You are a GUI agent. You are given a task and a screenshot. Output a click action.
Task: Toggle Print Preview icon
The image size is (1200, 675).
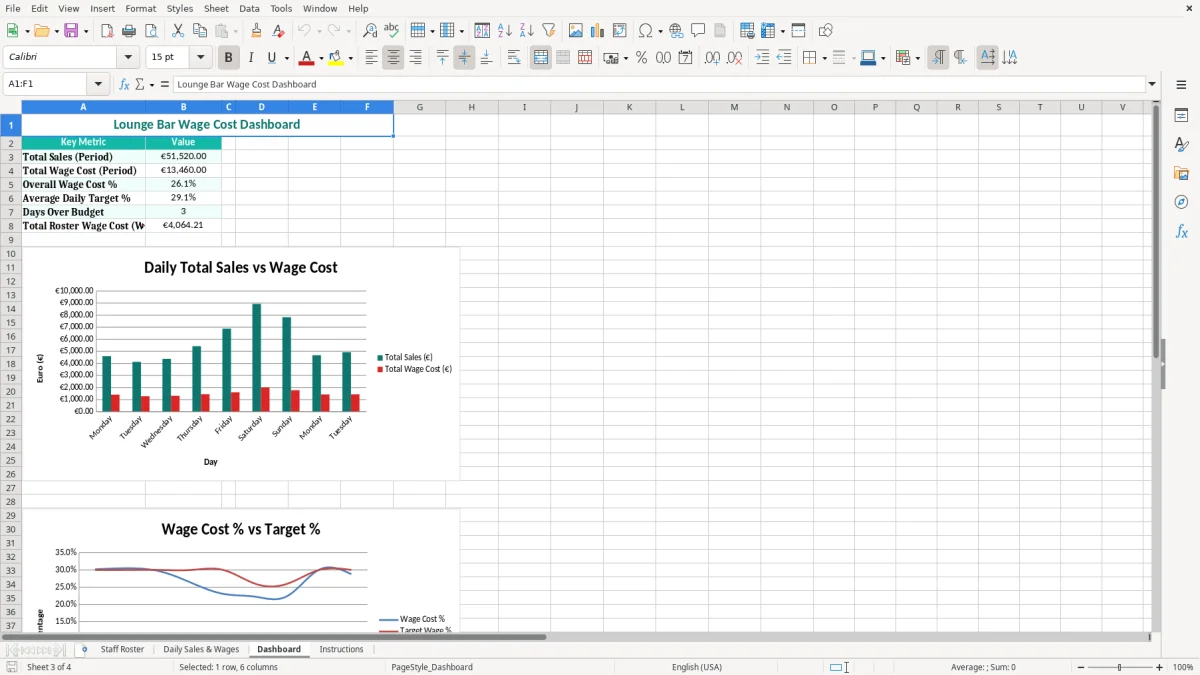click(x=151, y=31)
